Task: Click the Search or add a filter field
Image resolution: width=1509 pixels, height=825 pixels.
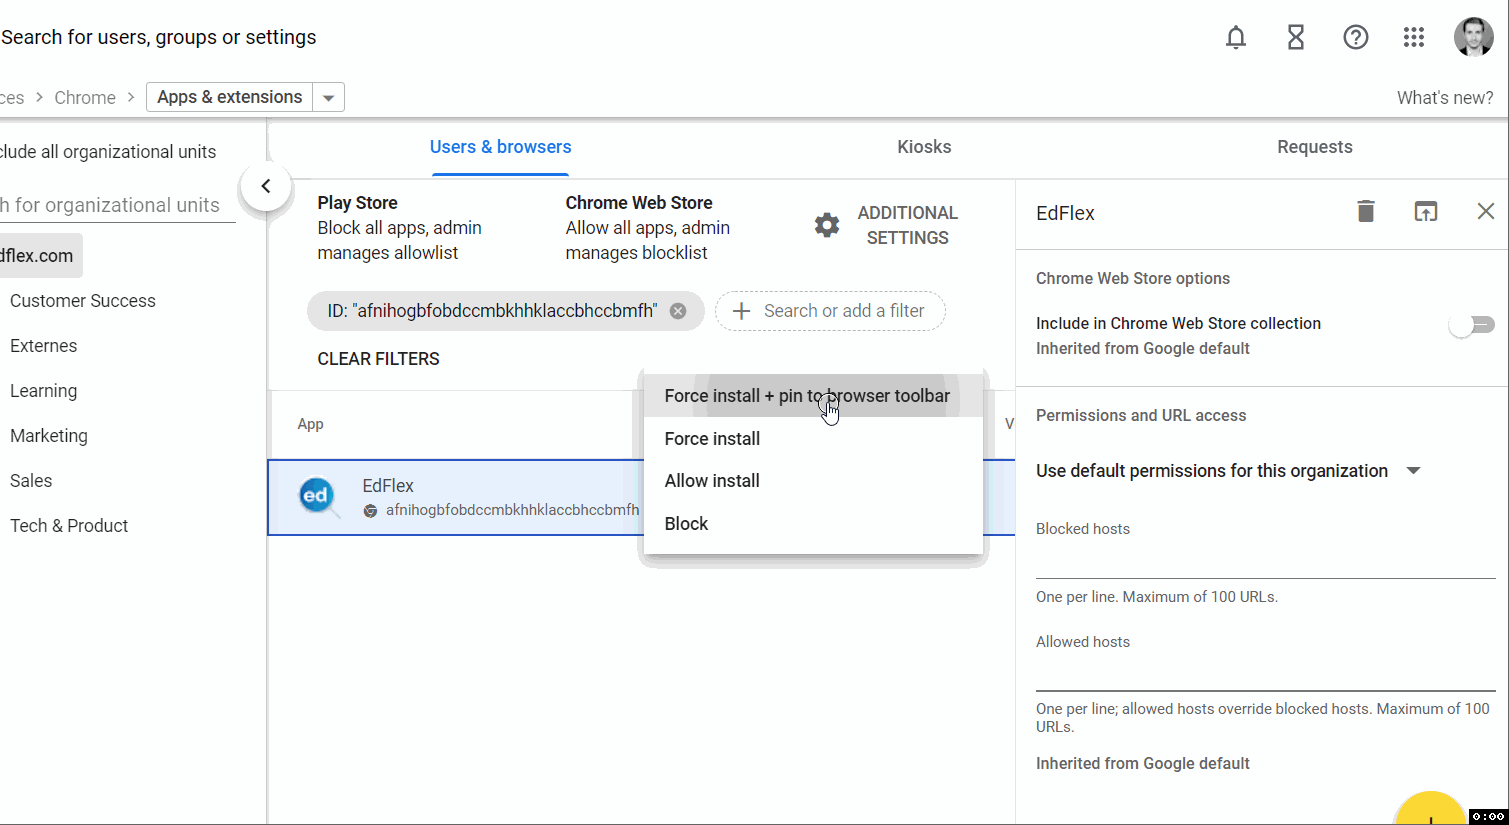Action: coord(830,311)
